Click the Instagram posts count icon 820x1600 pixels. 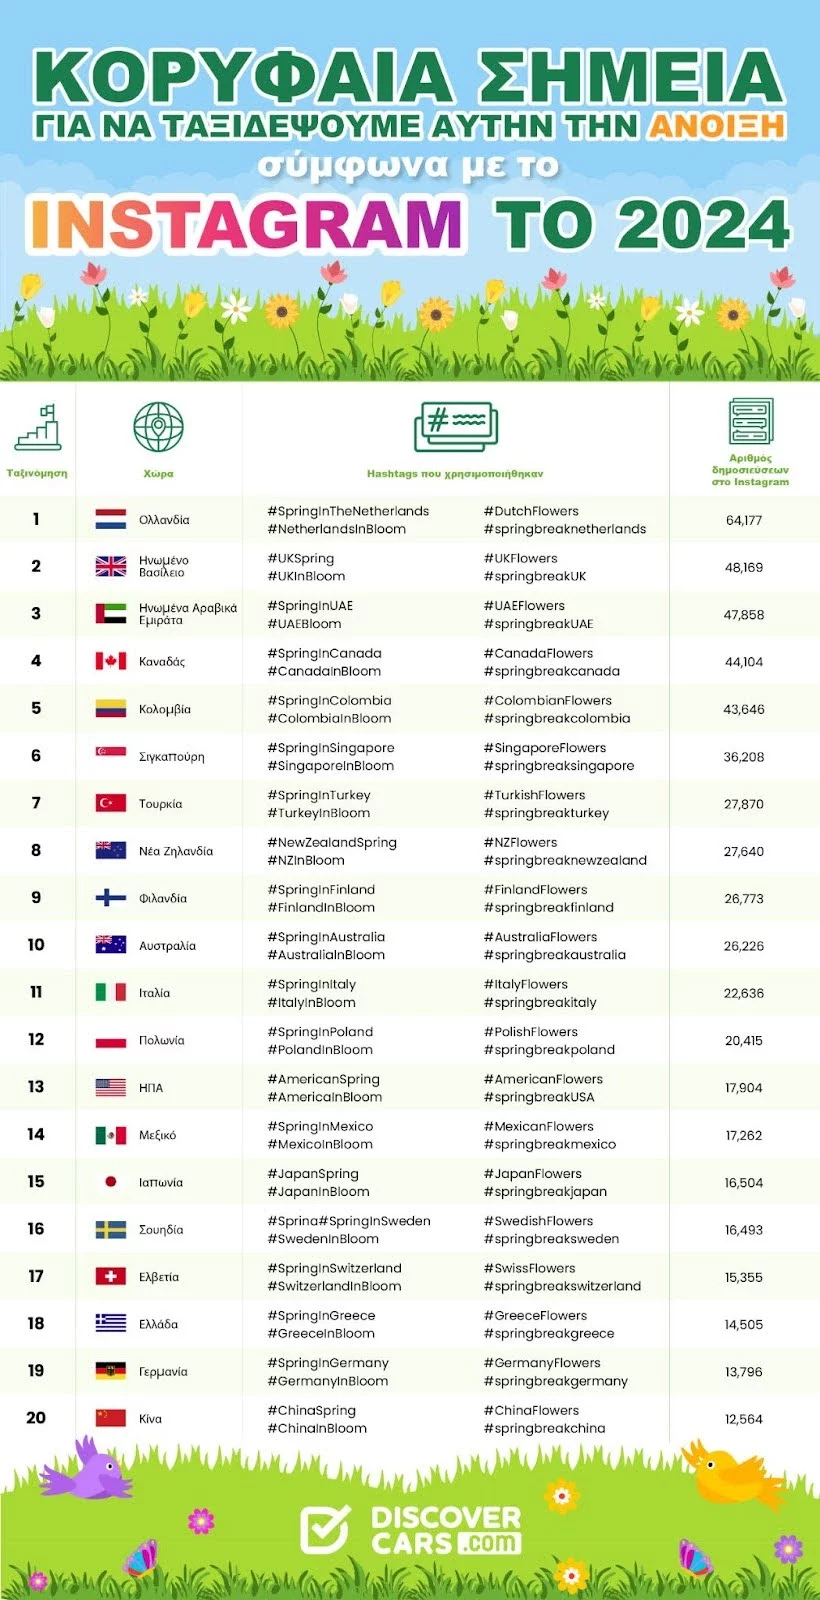[750, 421]
